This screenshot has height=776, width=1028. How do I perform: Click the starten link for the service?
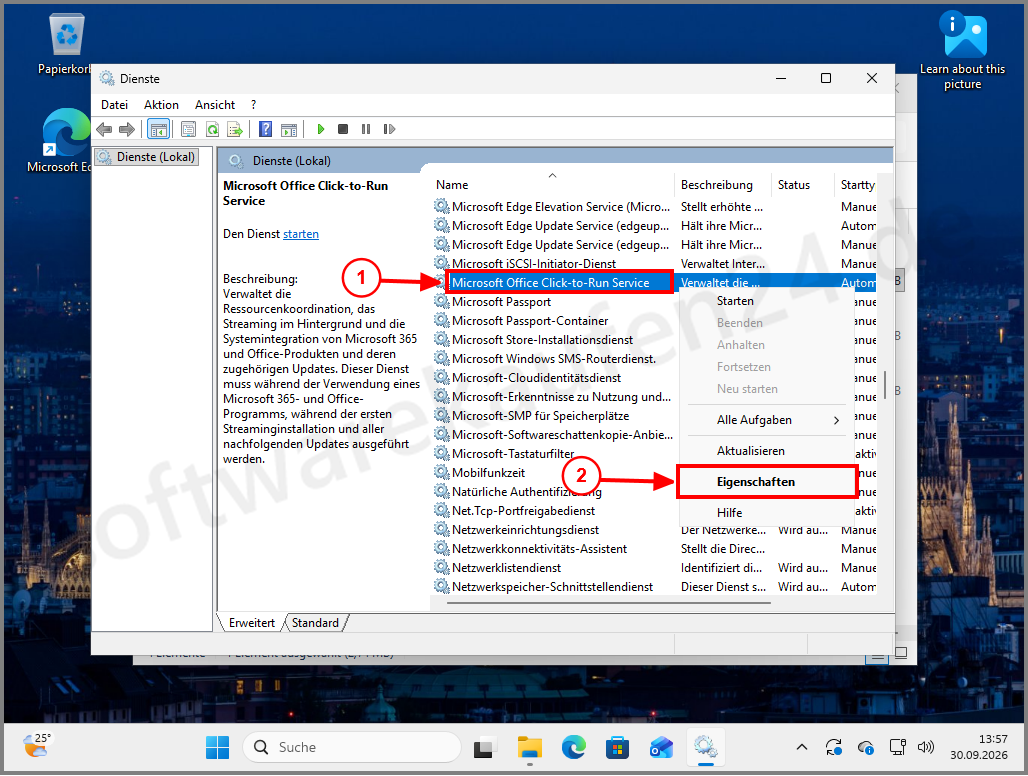pos(301,234)
